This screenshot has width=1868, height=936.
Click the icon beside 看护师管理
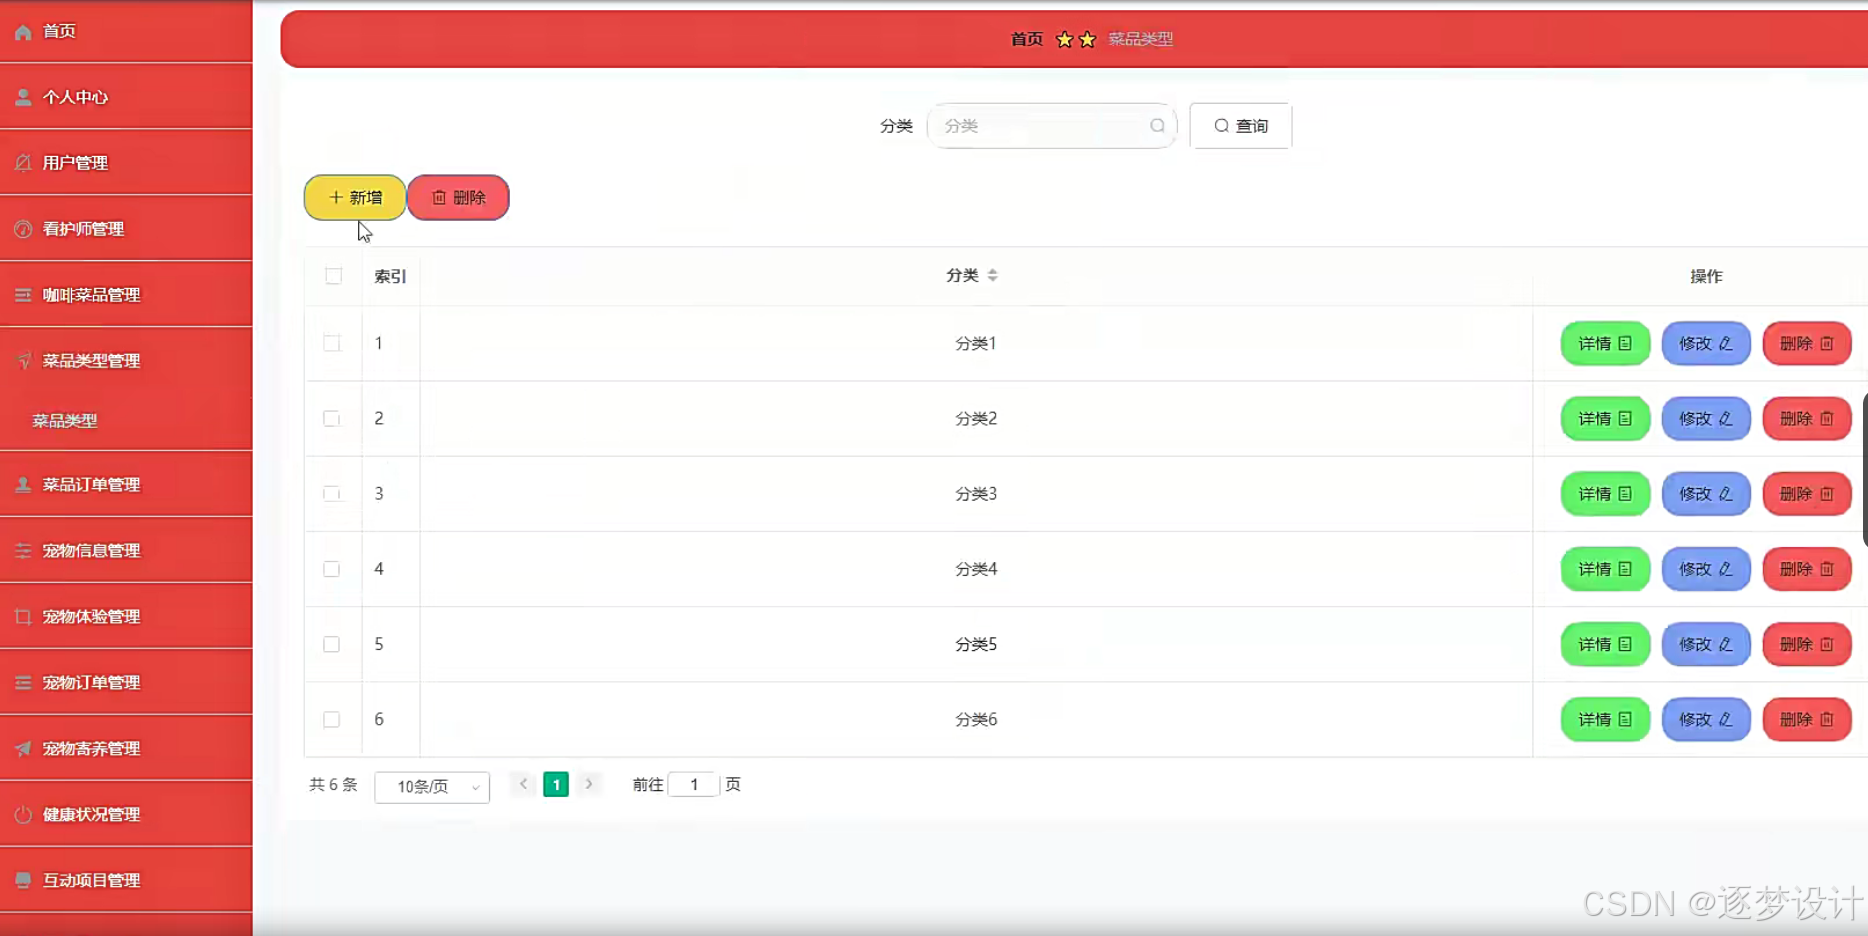click(x=23, y=229)
